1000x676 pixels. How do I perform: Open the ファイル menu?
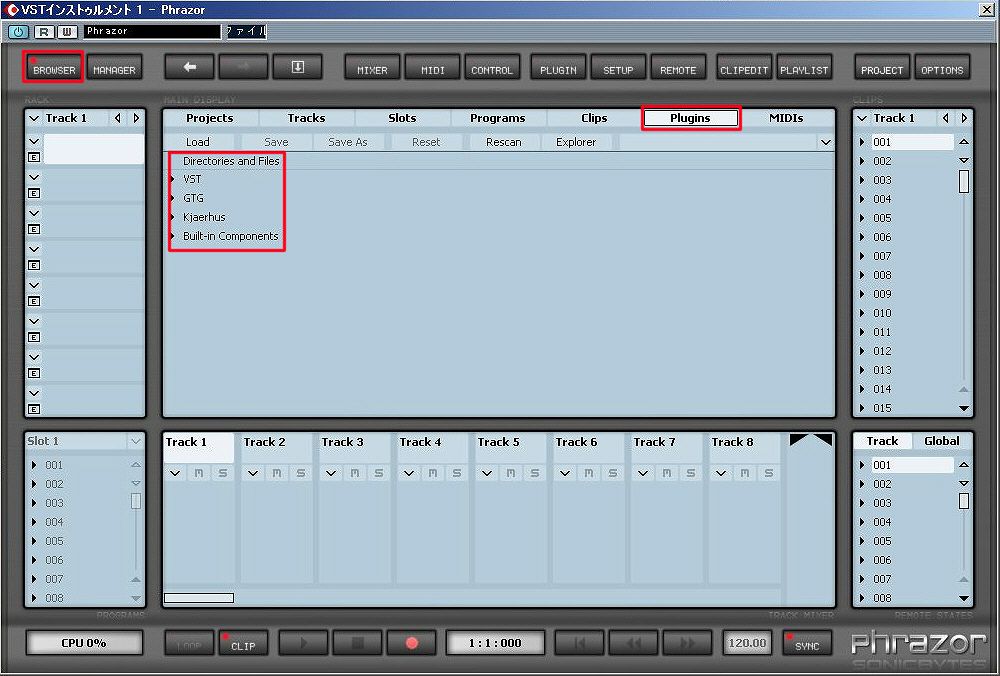(246, 31)
